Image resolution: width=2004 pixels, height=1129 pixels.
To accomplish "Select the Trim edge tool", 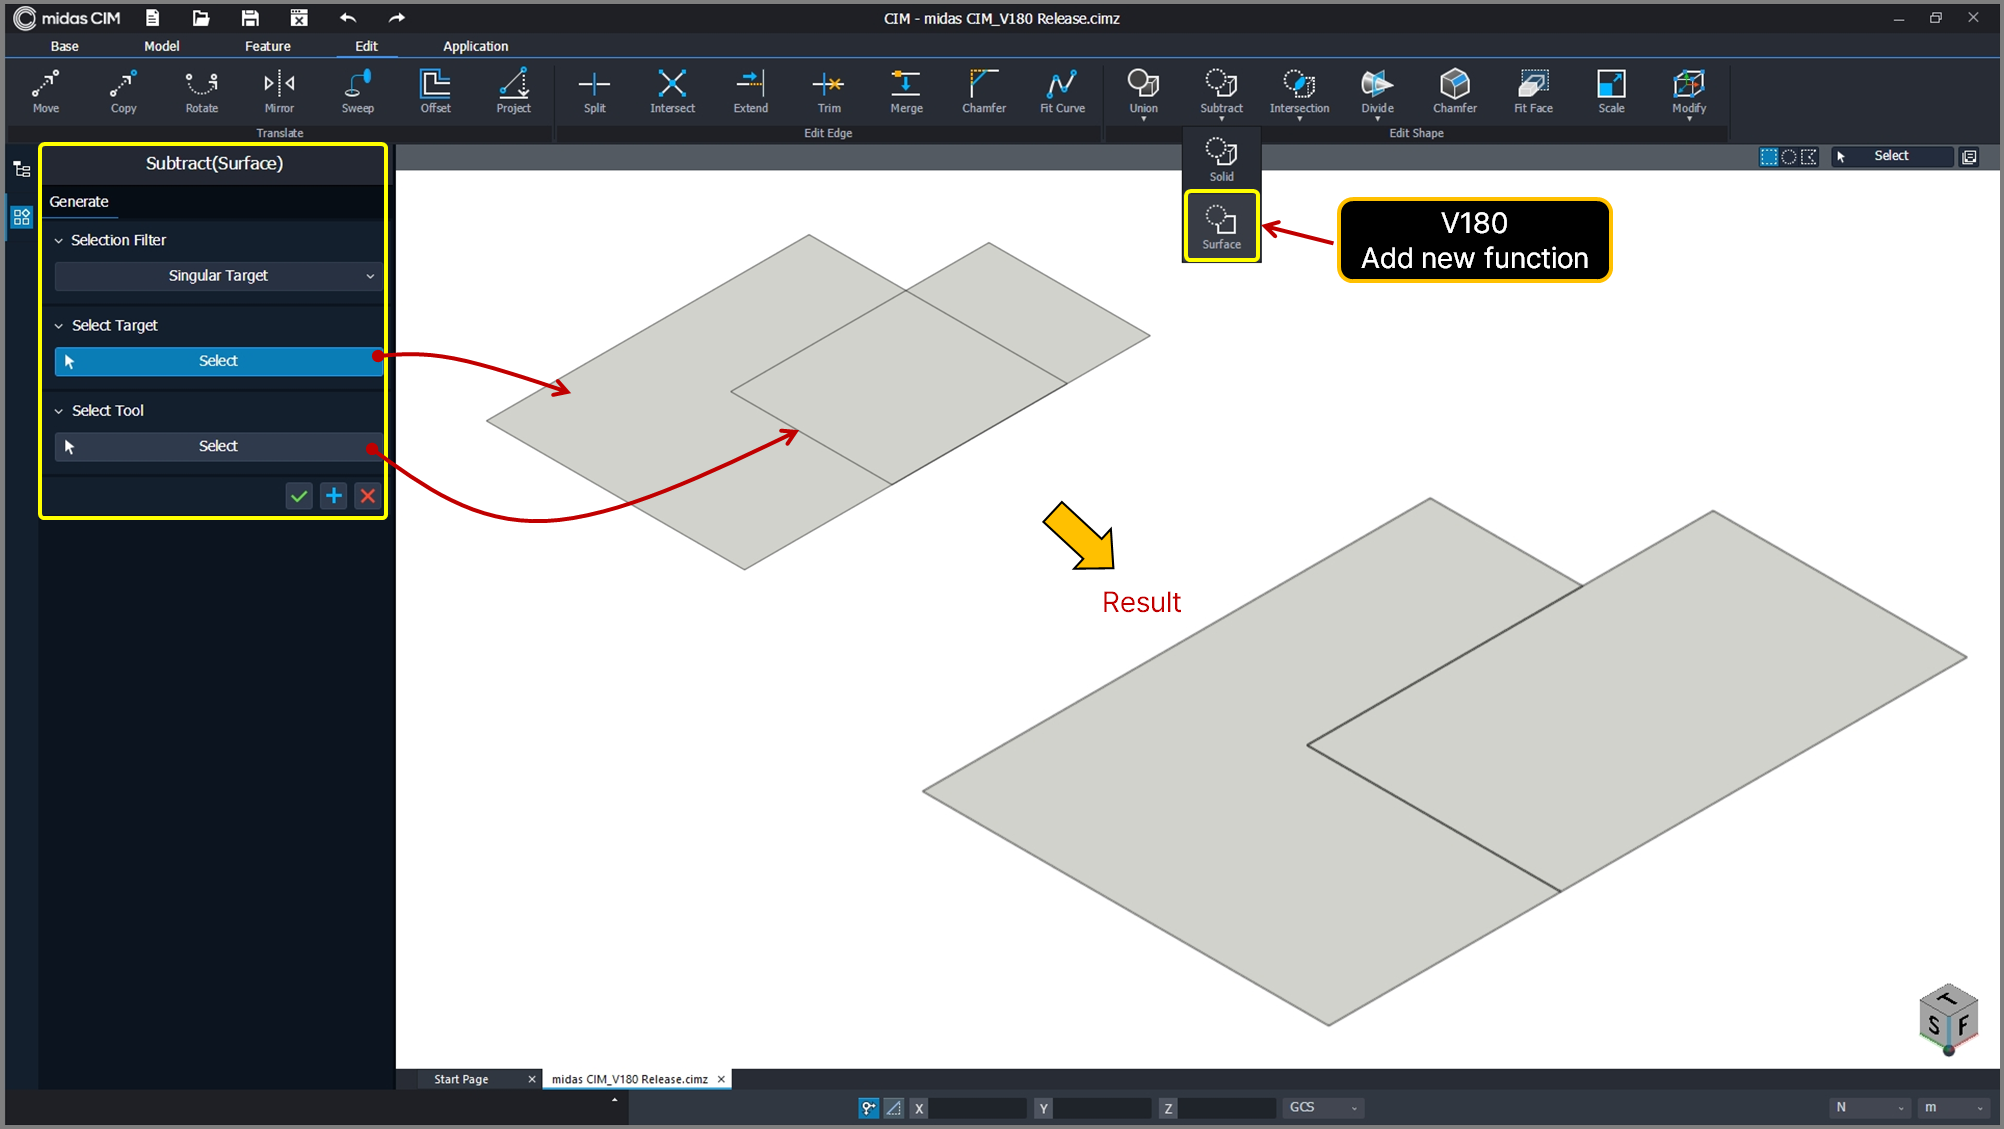I will click(x=828, y=91).
